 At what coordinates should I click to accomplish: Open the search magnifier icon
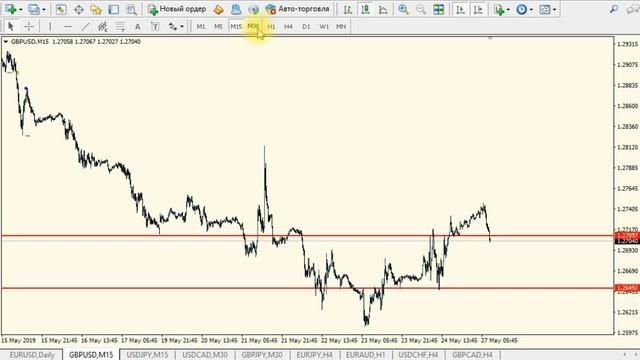pos(613,9)
